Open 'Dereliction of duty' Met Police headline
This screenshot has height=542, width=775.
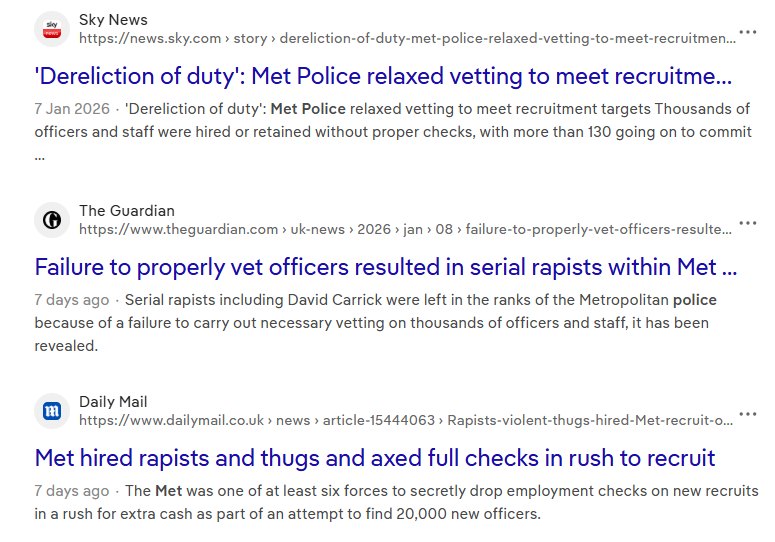coord(383,77)
